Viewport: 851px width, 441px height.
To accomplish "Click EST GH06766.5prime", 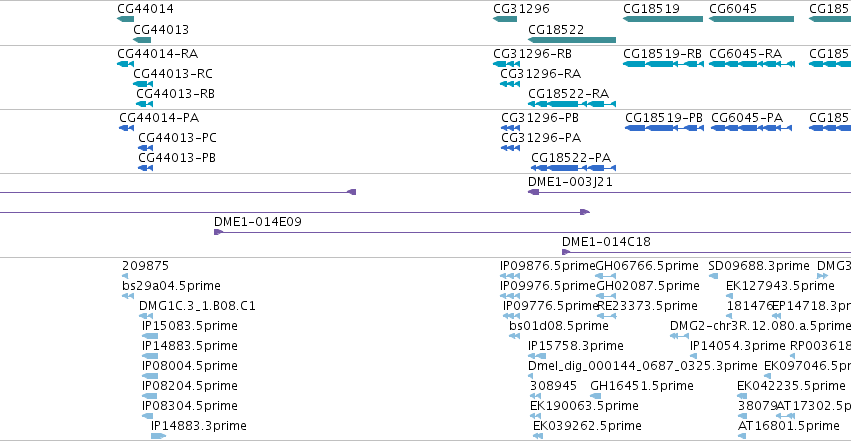I will point(606,276).
